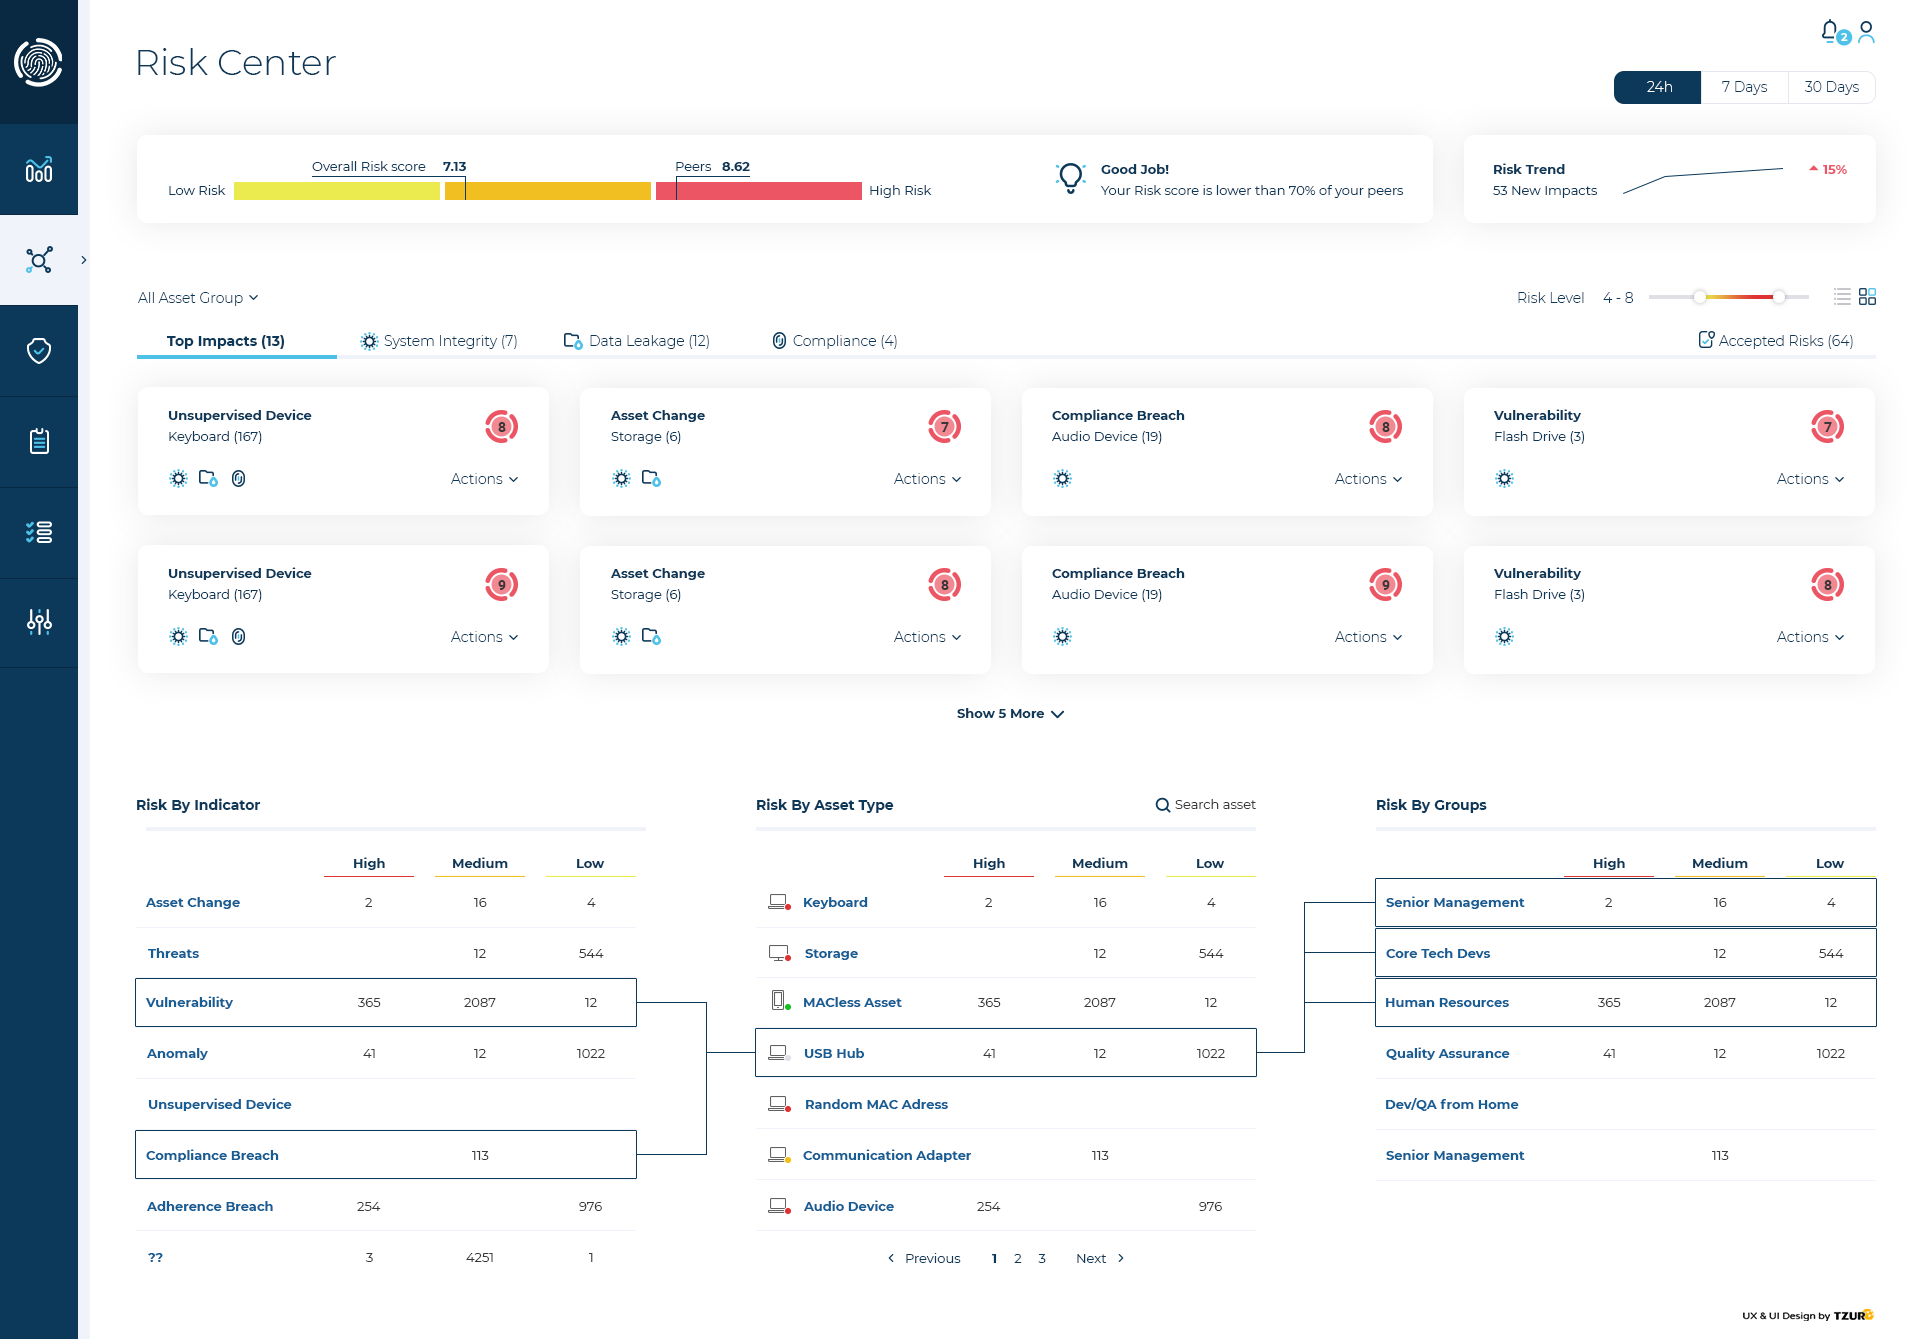Go to Next page of assets
This screenshot has height=1339, width=1920.
tap(1100, 1259)
